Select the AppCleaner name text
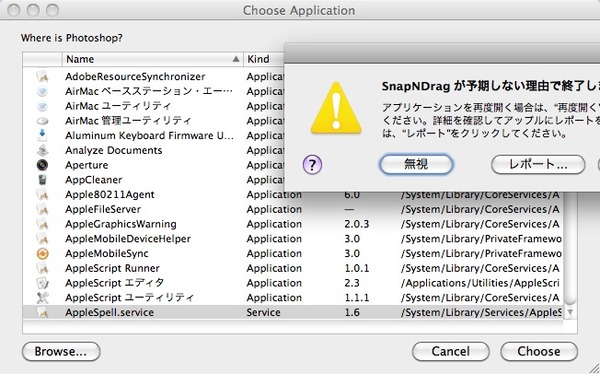 pyautogui.click(x=93, y=180)
